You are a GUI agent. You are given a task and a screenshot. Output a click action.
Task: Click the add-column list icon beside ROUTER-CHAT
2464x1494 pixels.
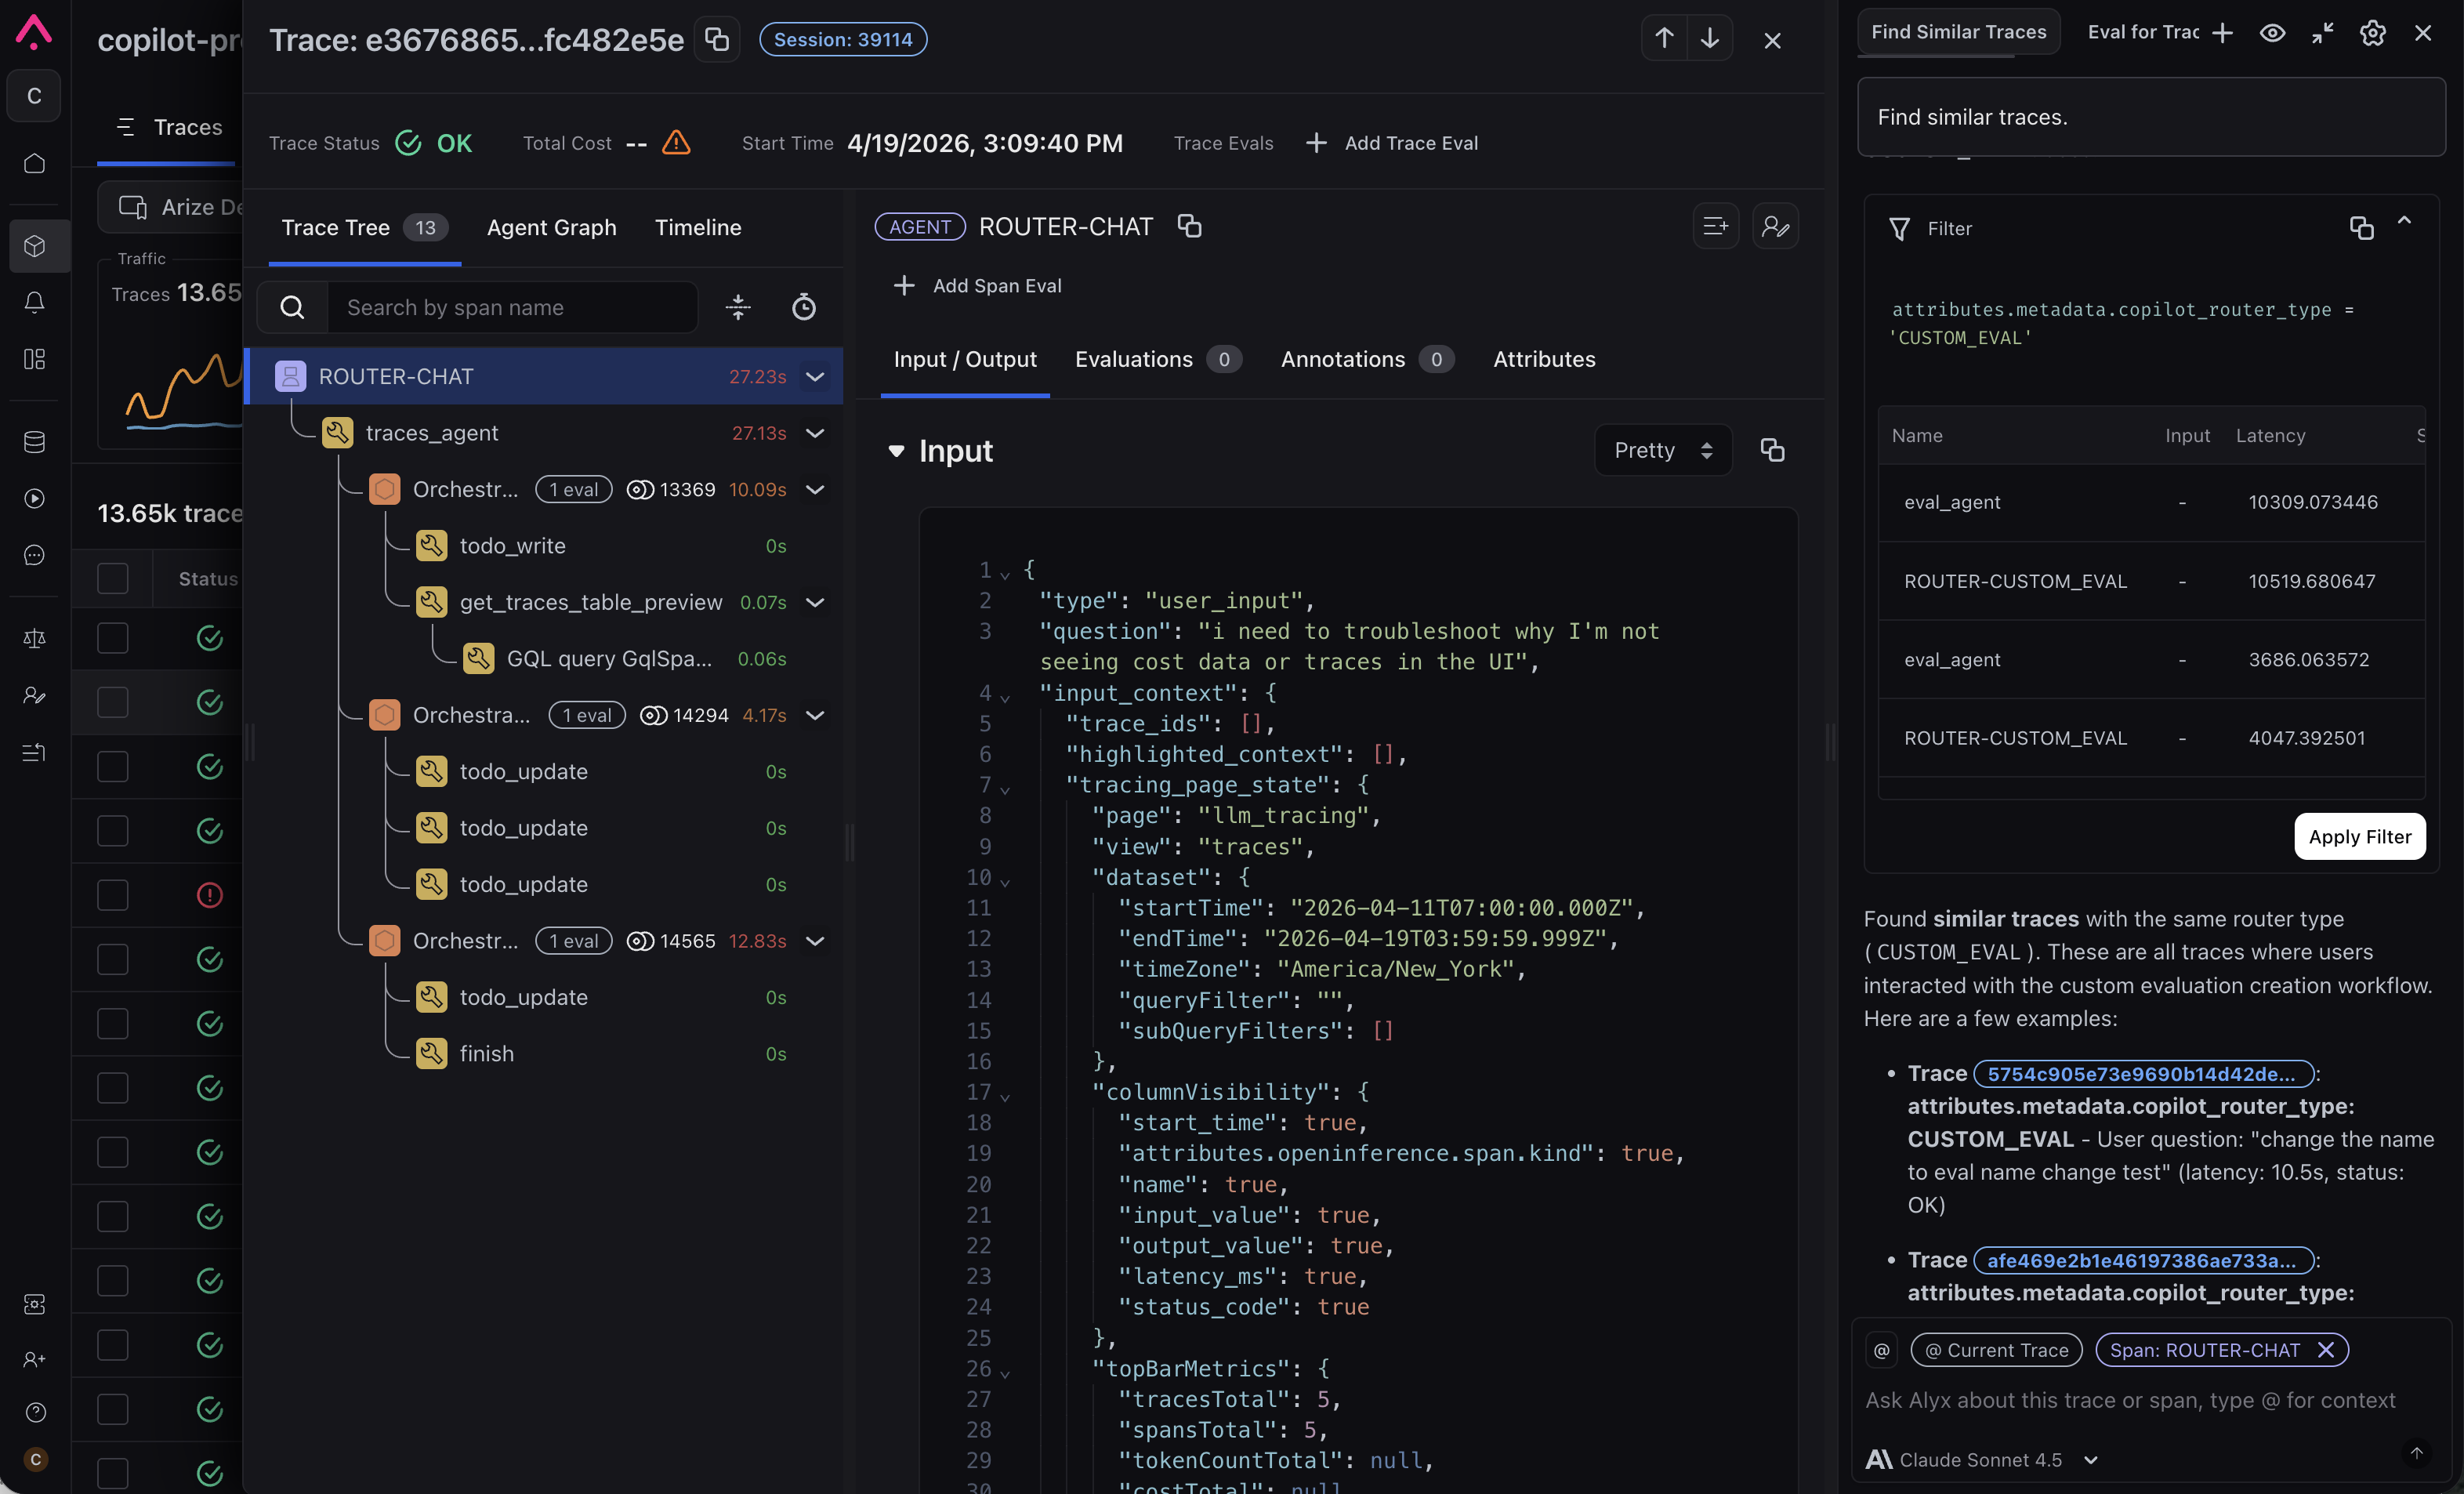point(1715,226)
